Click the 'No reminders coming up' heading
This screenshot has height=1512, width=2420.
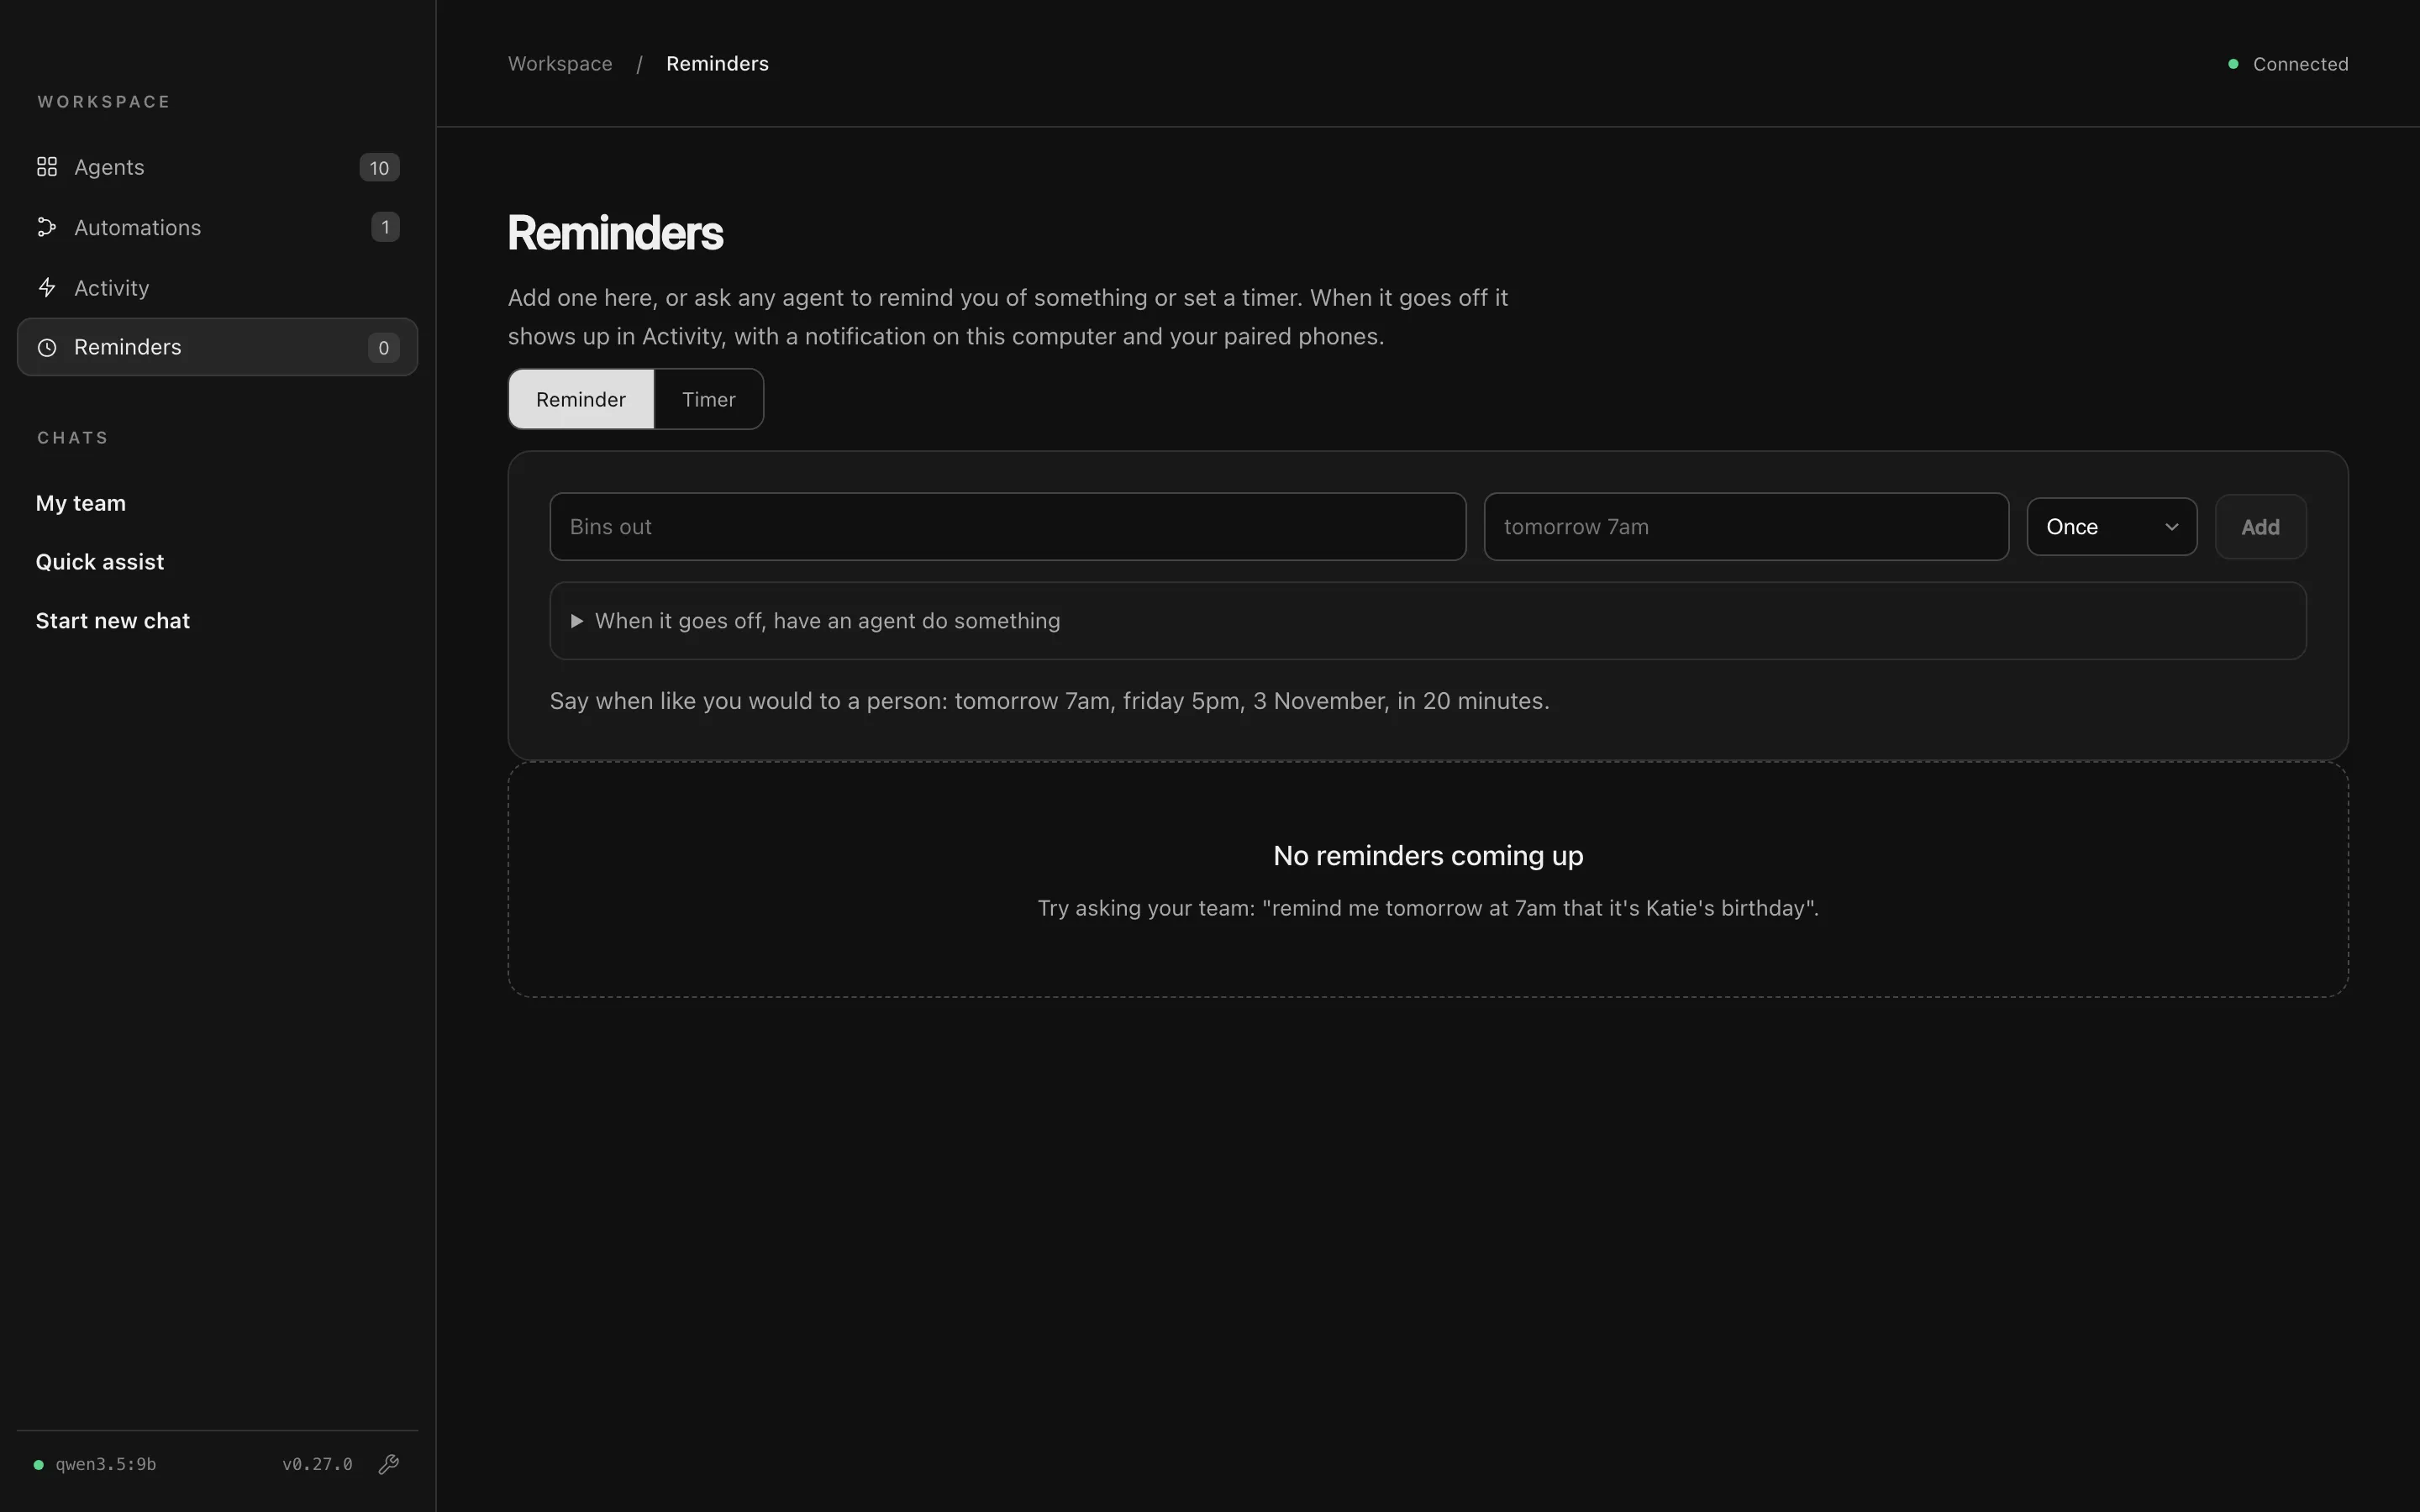point(1428,856)
